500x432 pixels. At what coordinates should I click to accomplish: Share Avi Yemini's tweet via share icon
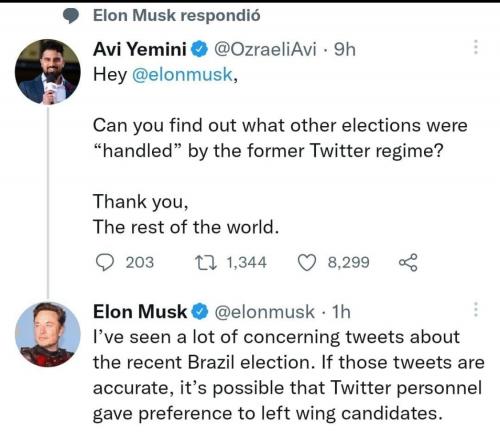pyautogui.click(x=408, y=262)
